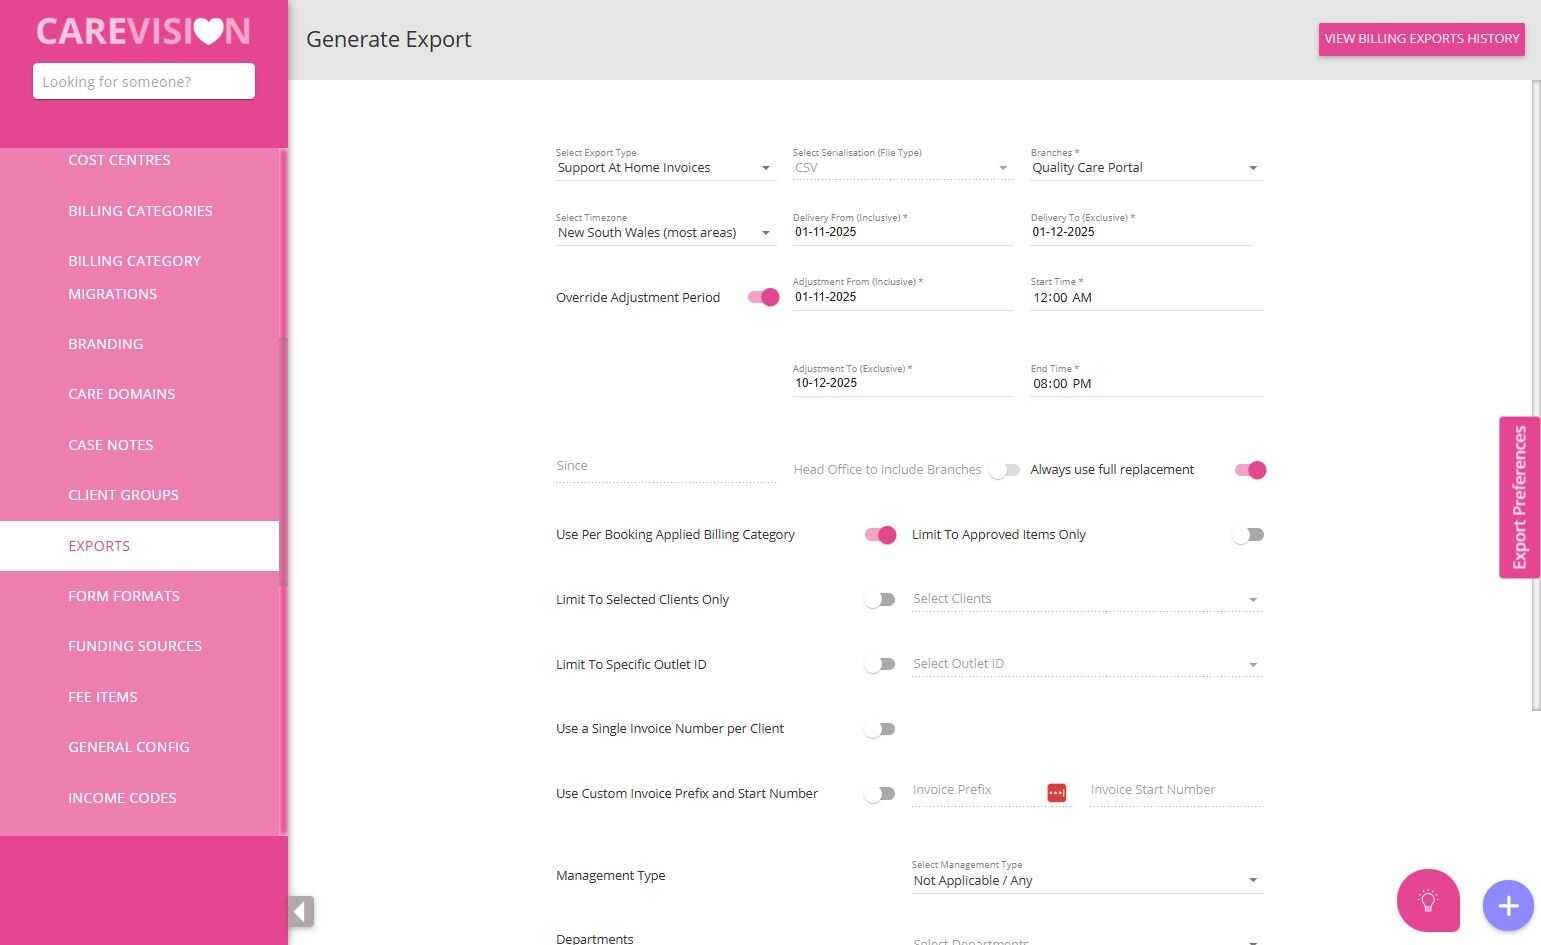Expand the Branches dropdown
Viewport: 1541px width, 945px height.
click(x=1146, y=168)
